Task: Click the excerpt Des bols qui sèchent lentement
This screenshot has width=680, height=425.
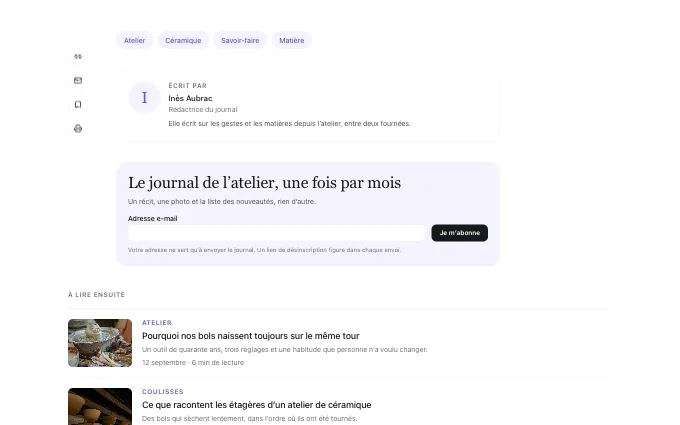Action: click(249, 418)
